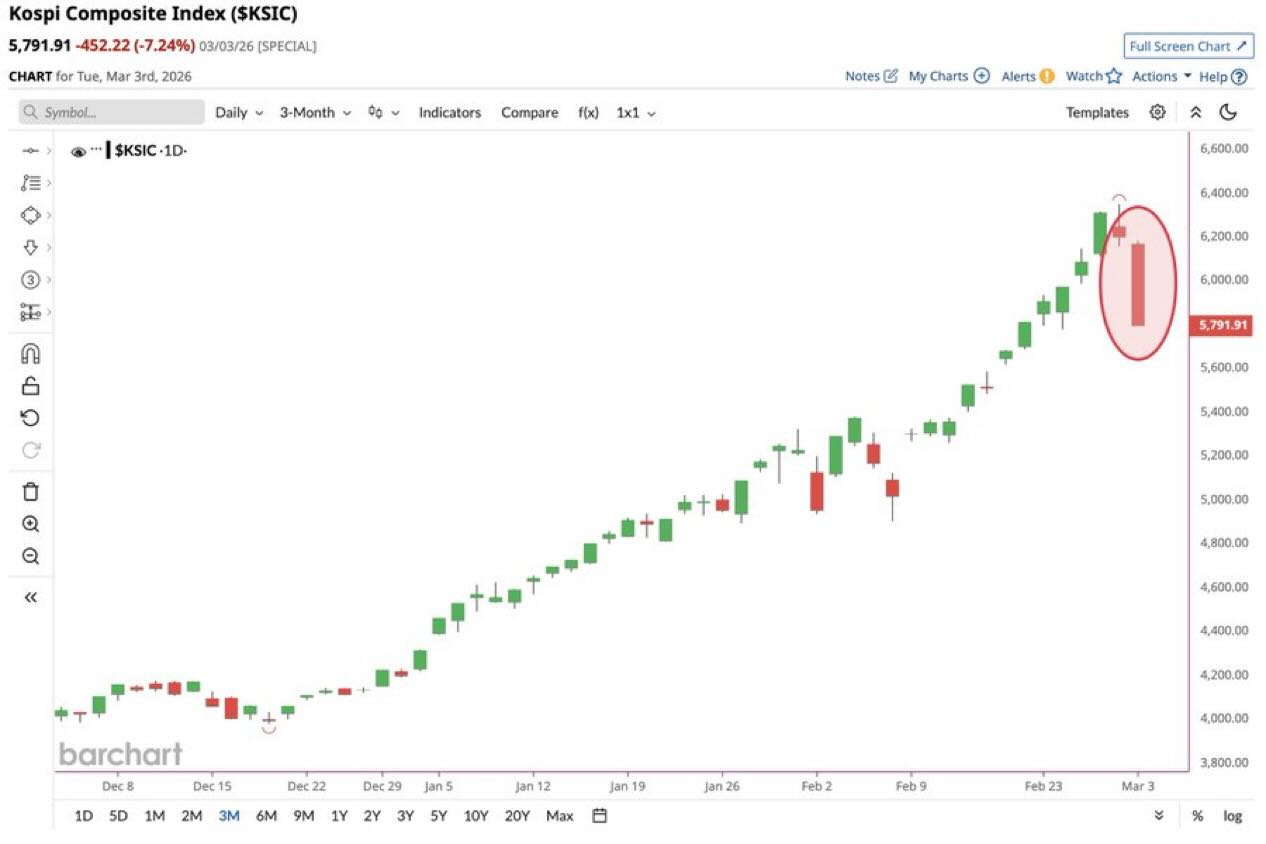This screenshot has width=1266, height=844.
Task: Click the trash delete drawings icon
Action: click(30, 491)
